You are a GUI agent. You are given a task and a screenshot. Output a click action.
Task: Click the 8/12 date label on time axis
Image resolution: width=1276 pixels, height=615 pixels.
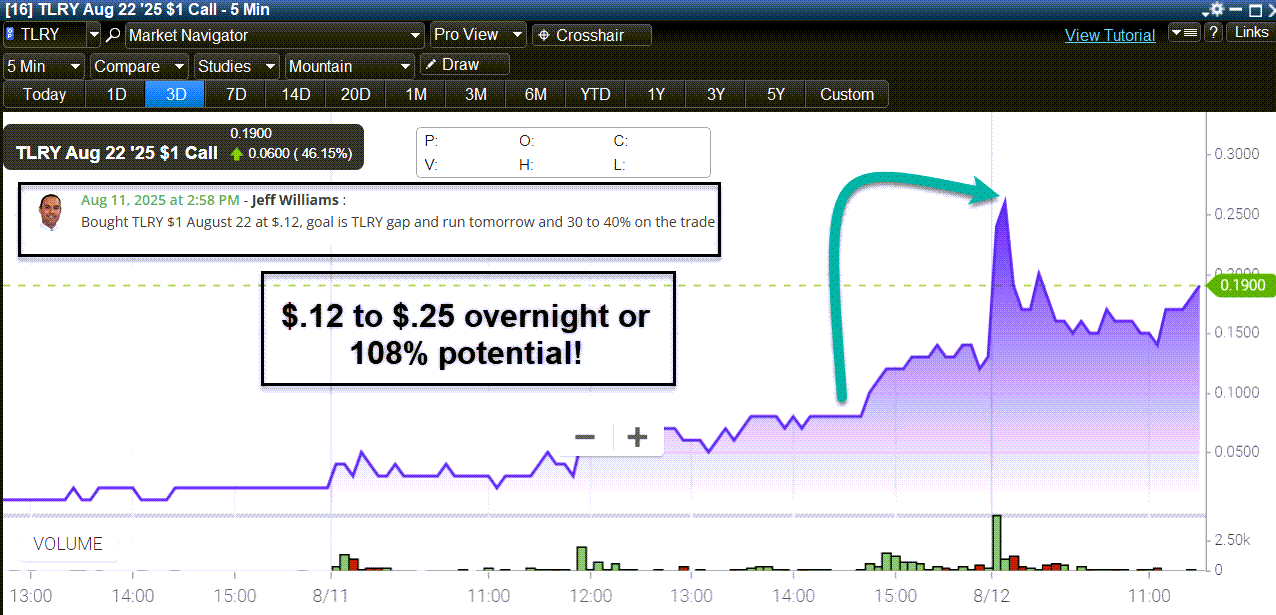991,596
